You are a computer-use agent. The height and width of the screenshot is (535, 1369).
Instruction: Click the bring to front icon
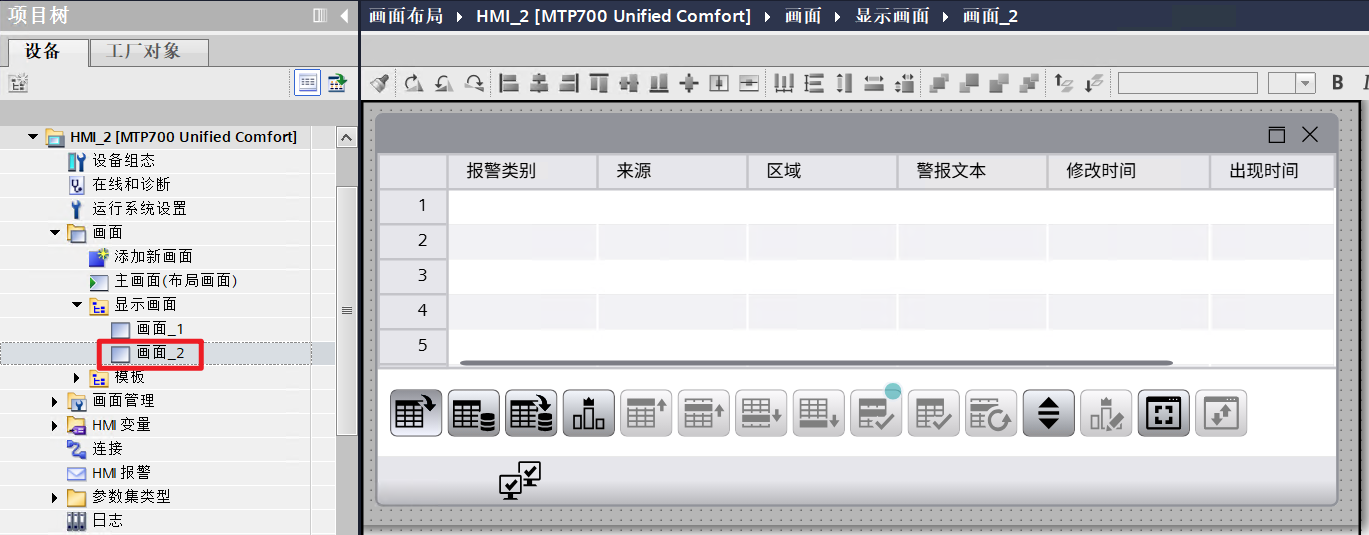[939, 83]
